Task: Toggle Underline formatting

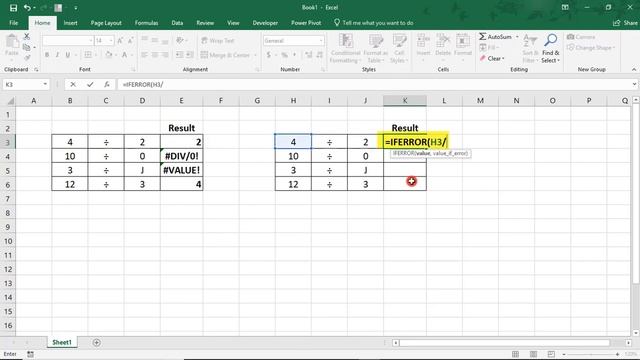Action: pyautogui.click(x=68, y=55)
